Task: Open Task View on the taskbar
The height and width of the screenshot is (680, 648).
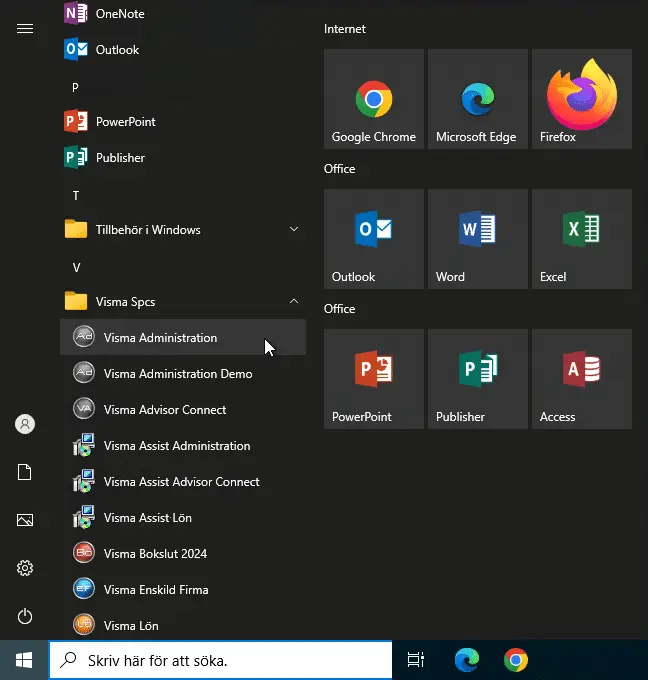Action: tap(416, 660)
